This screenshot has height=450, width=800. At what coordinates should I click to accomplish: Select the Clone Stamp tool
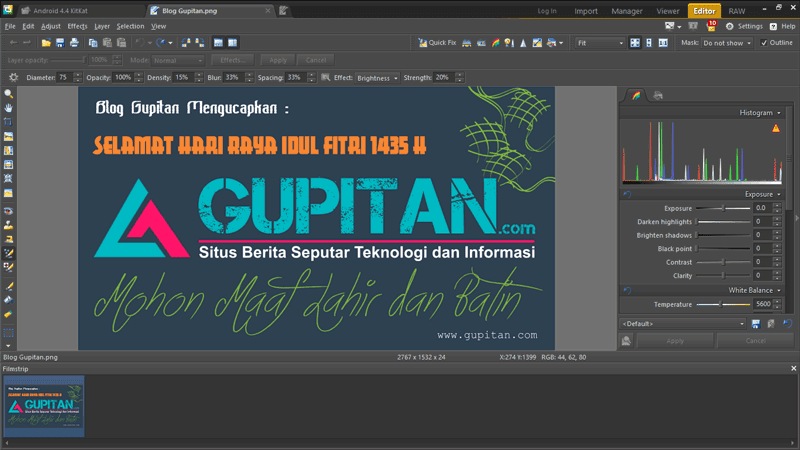pos(9,225)
